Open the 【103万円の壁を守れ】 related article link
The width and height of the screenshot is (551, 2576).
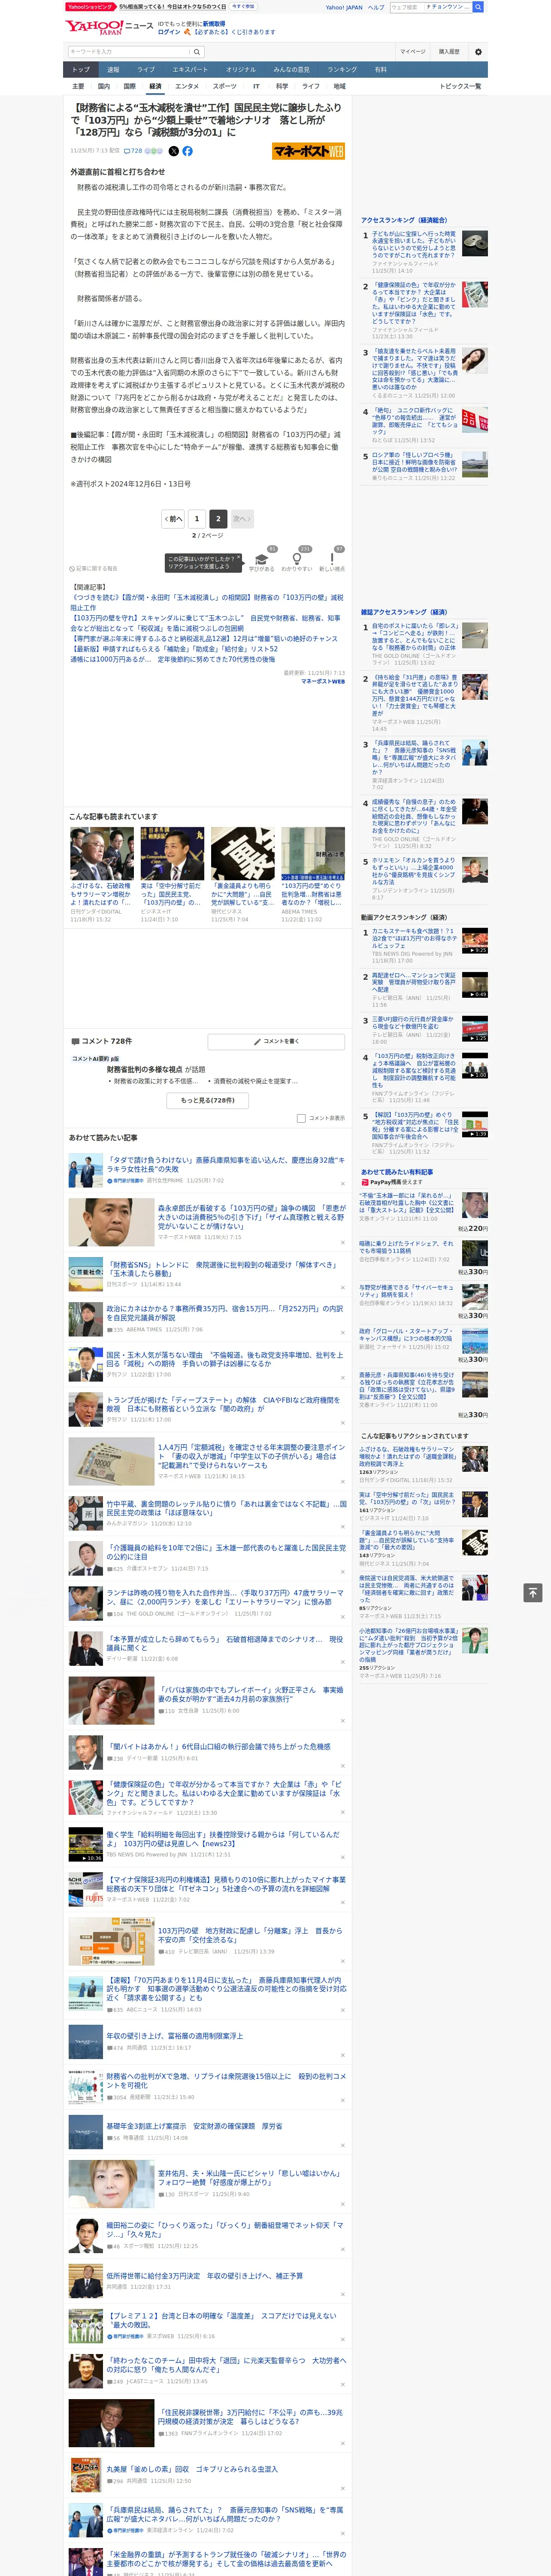tap(207, 623)
